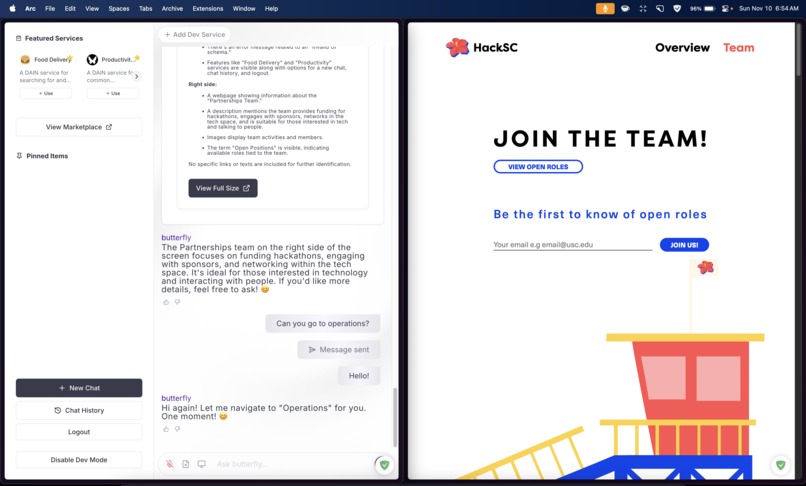Click the Featured Services heading icon

tap(19, 39)
